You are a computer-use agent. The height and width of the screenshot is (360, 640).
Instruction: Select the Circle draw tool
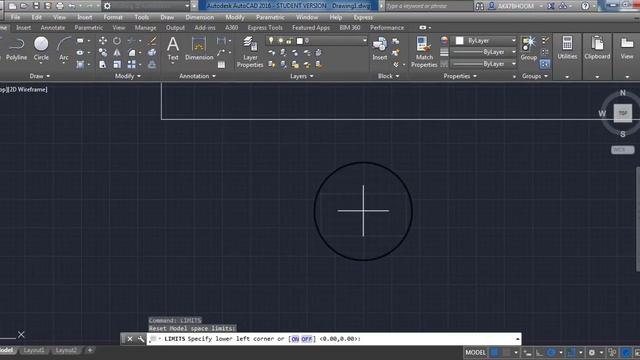(x=41, y=48)
